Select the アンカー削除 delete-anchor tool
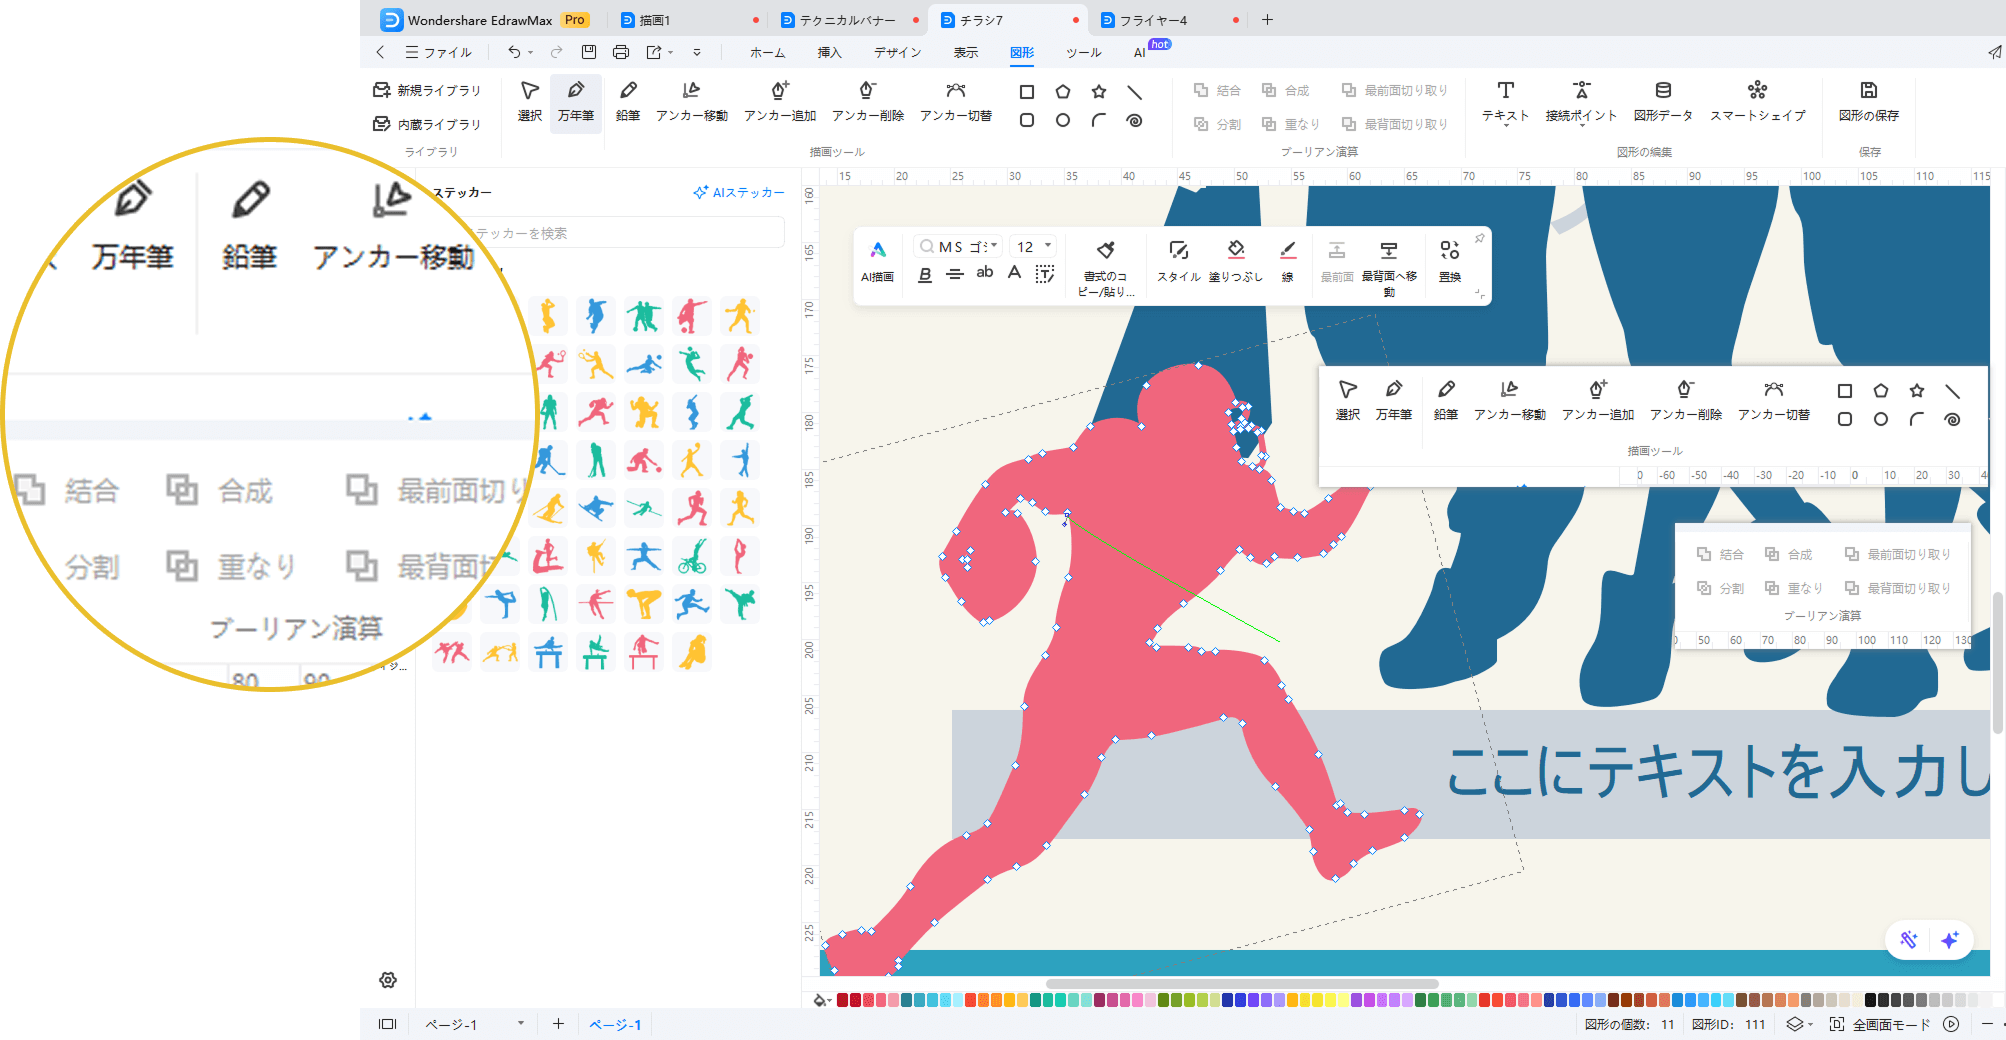This screenshot has height=1040, width=2006. pos(866,101)
